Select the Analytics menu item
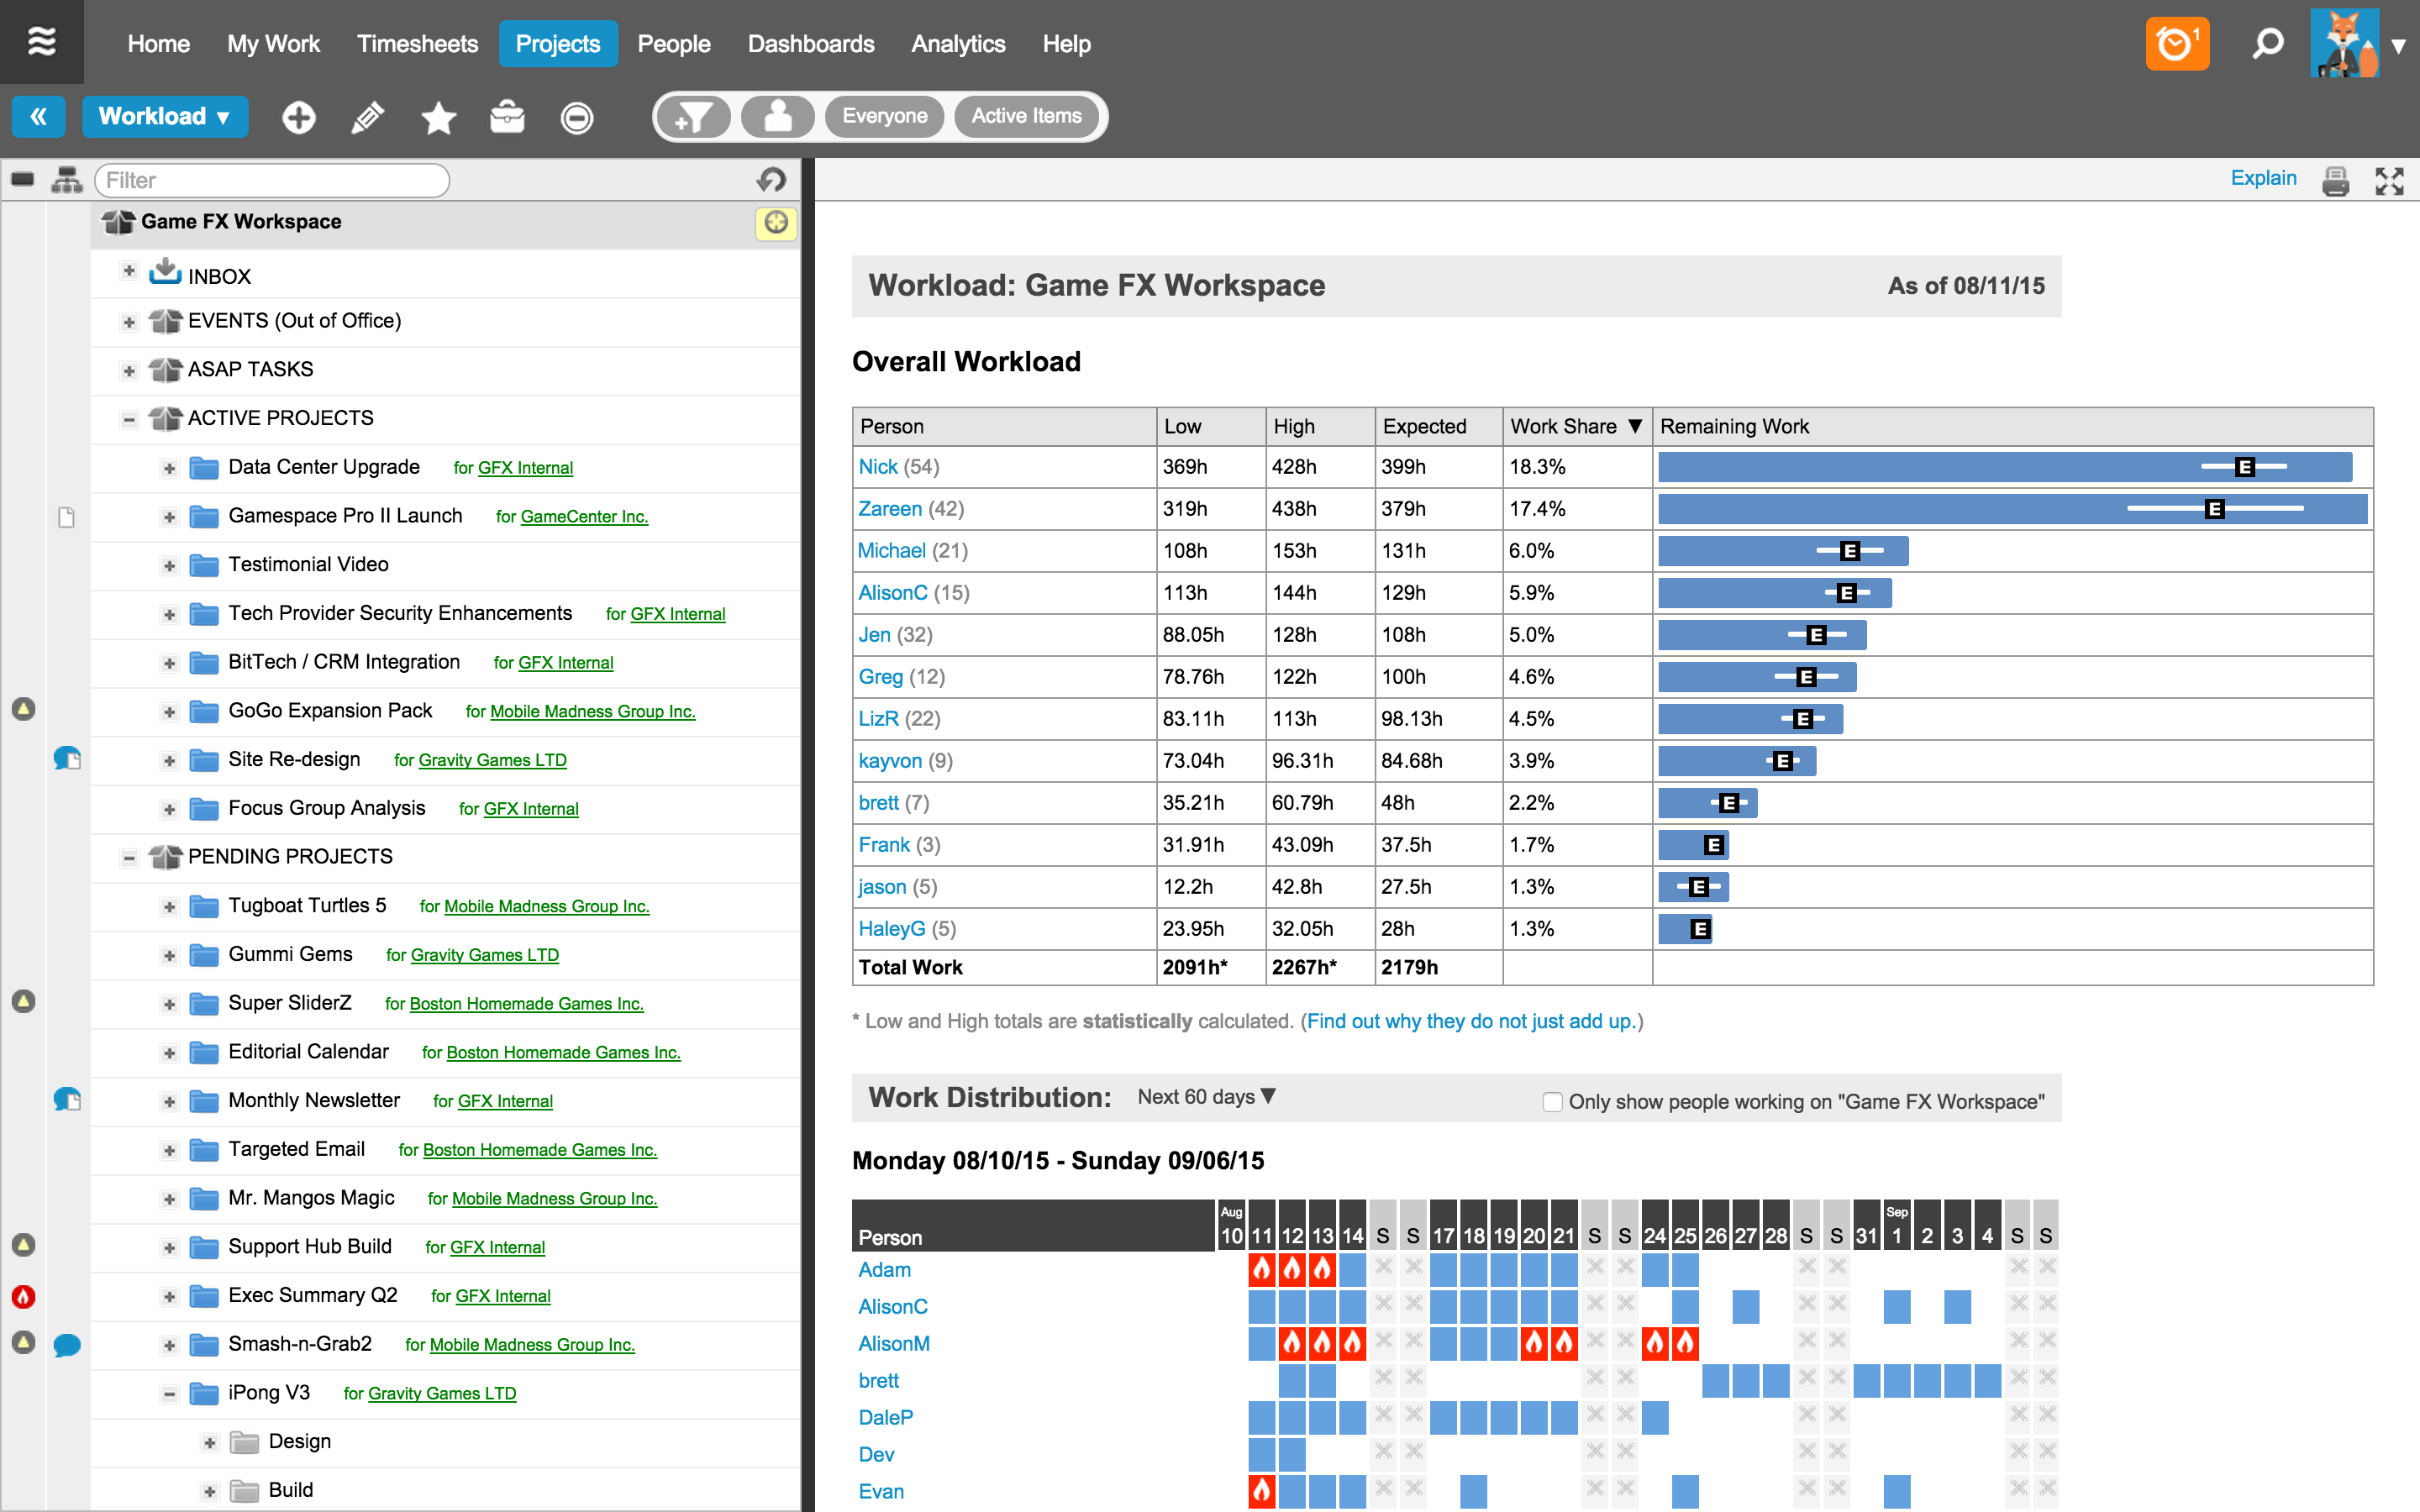Viewport: 2420px width, 1512px height. [x=958, y=44]
